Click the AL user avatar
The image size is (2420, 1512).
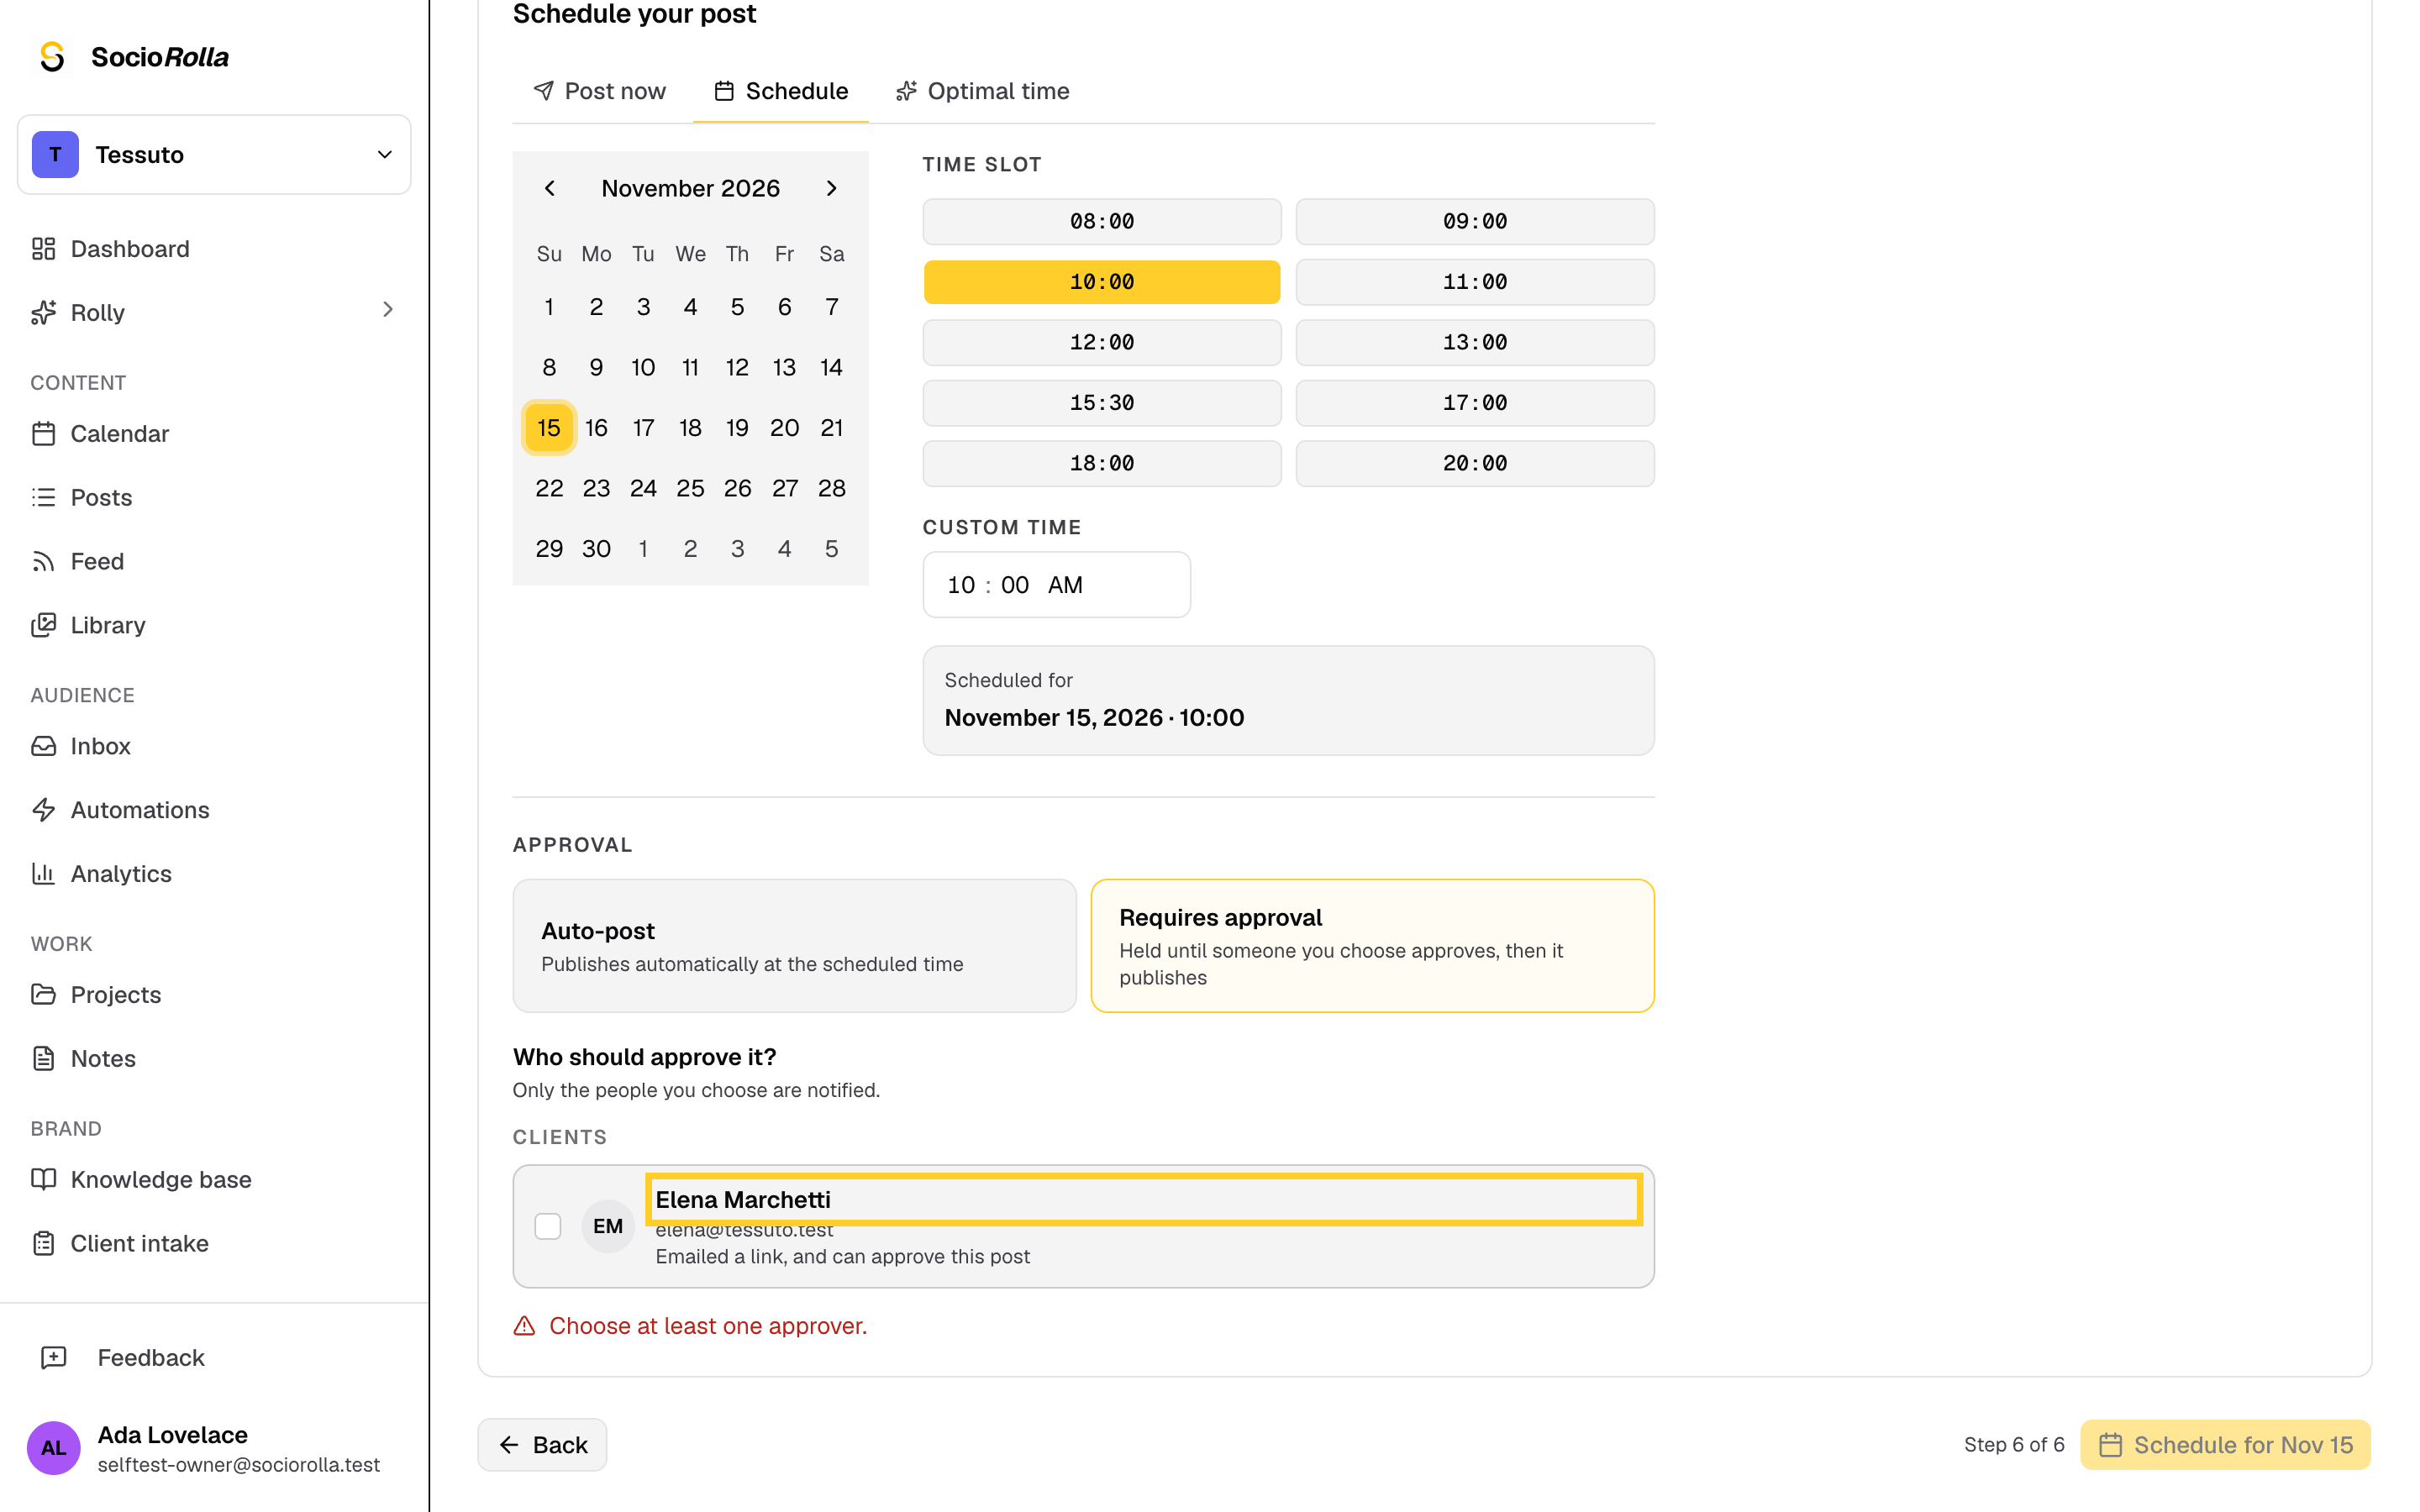(x=54, y=1448)
